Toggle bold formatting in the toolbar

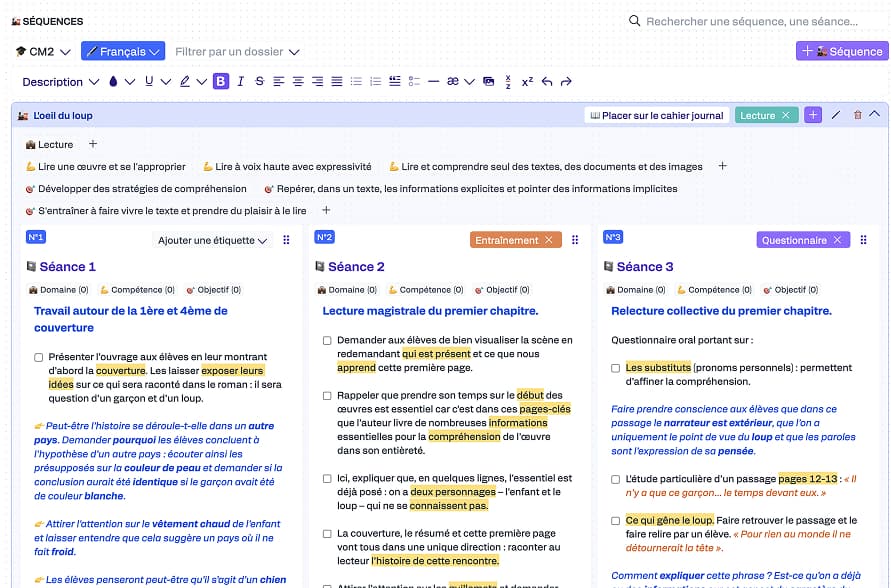coord(221,82)
